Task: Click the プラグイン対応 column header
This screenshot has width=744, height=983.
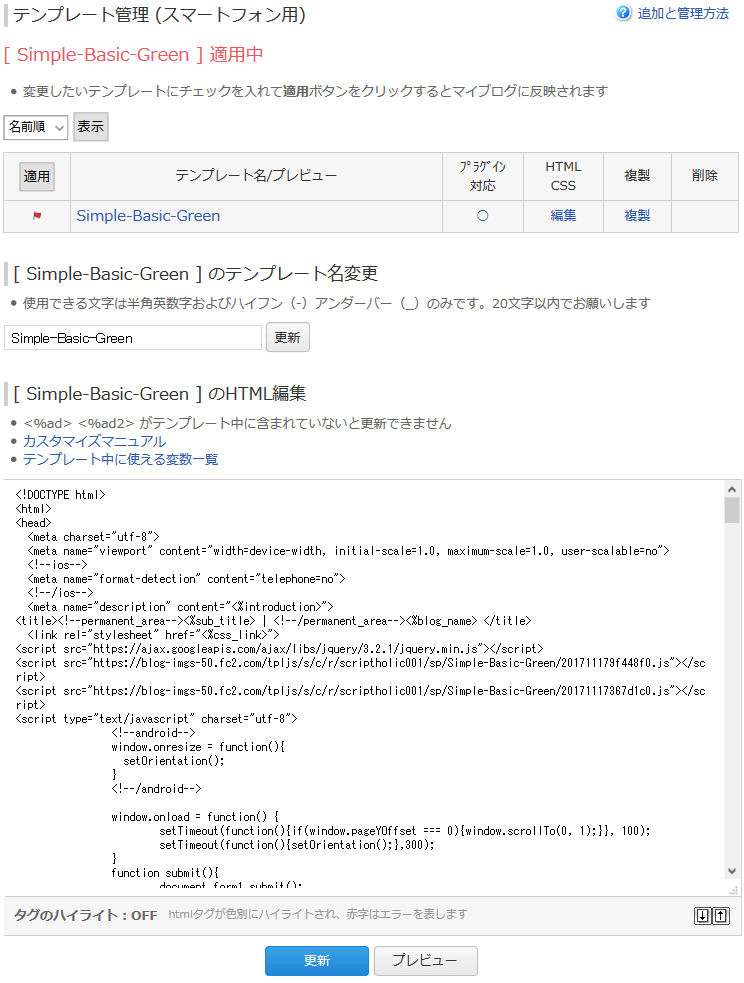Action: (483, 176)
